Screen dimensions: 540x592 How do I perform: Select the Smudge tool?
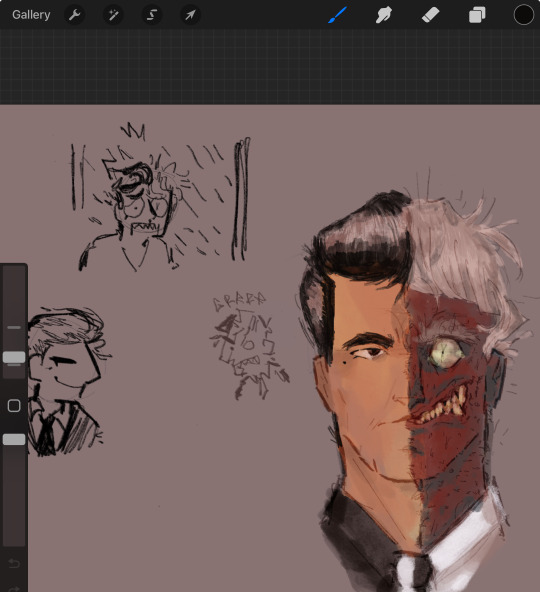[383, 15]
